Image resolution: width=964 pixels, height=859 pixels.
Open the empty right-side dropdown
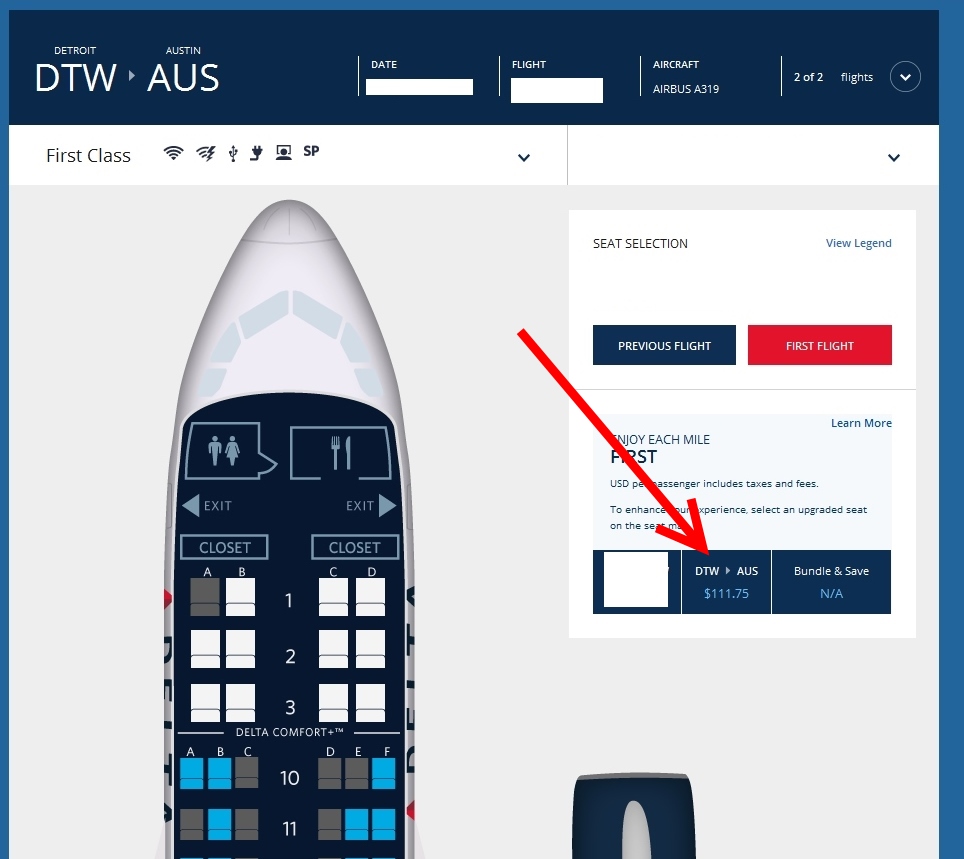[x=894, y=157]
